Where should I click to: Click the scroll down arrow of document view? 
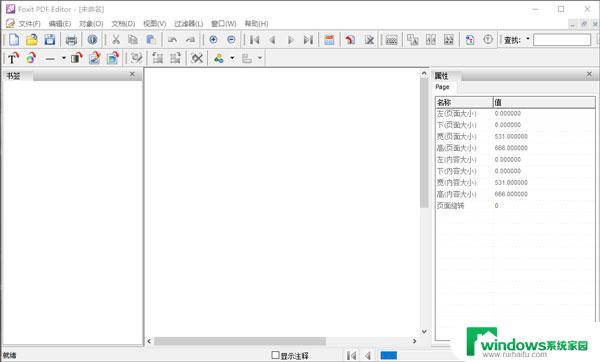pos(424,331)
